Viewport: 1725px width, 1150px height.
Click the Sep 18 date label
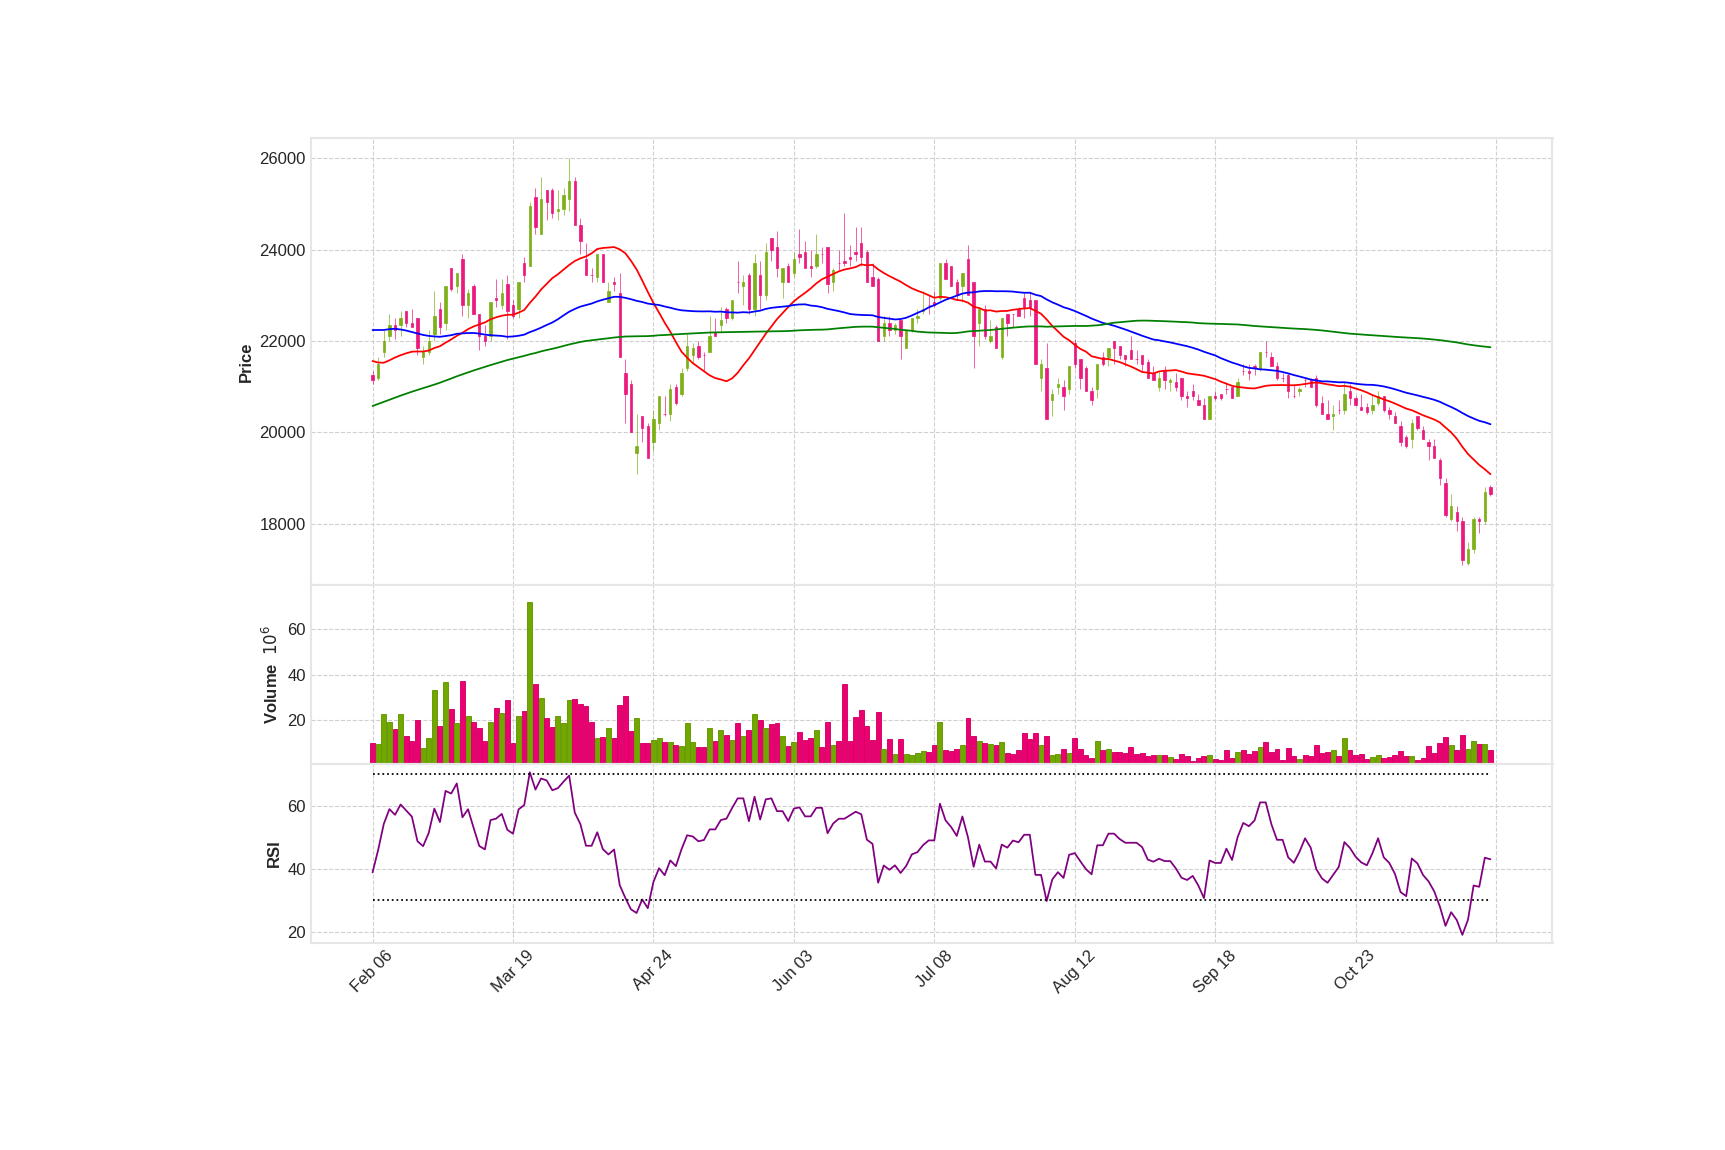click(1214, 971)
